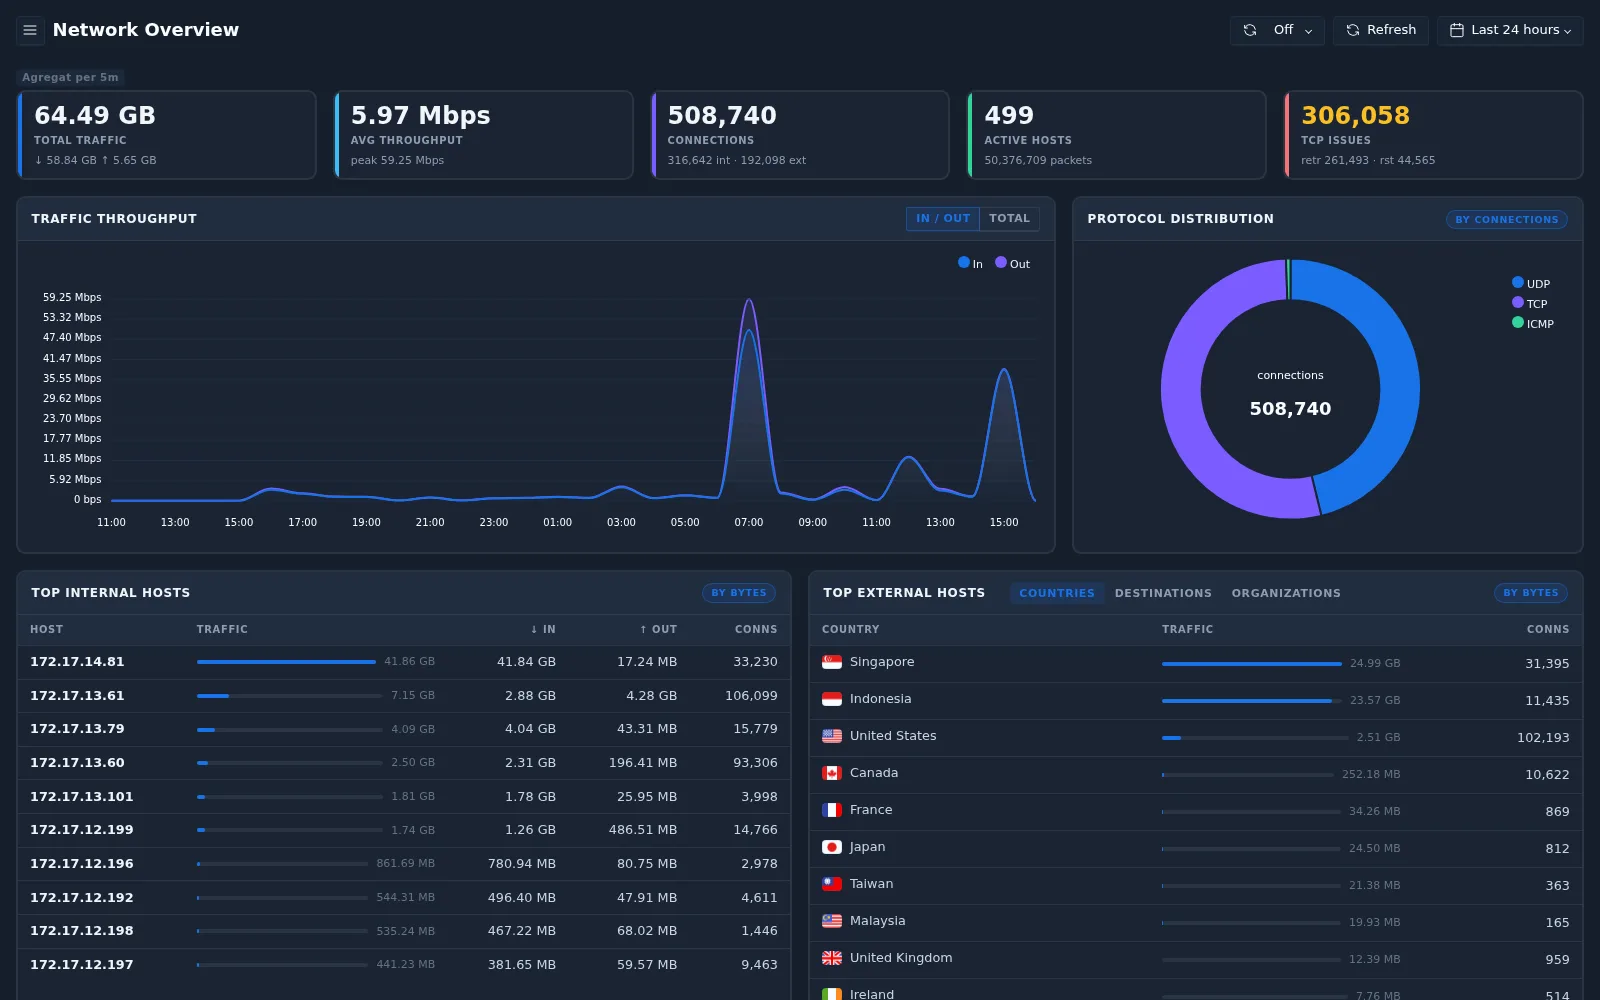Click the auto-refresh cycle icon
This screenshot has height=1000, width=1600.
click(1250, 30)
